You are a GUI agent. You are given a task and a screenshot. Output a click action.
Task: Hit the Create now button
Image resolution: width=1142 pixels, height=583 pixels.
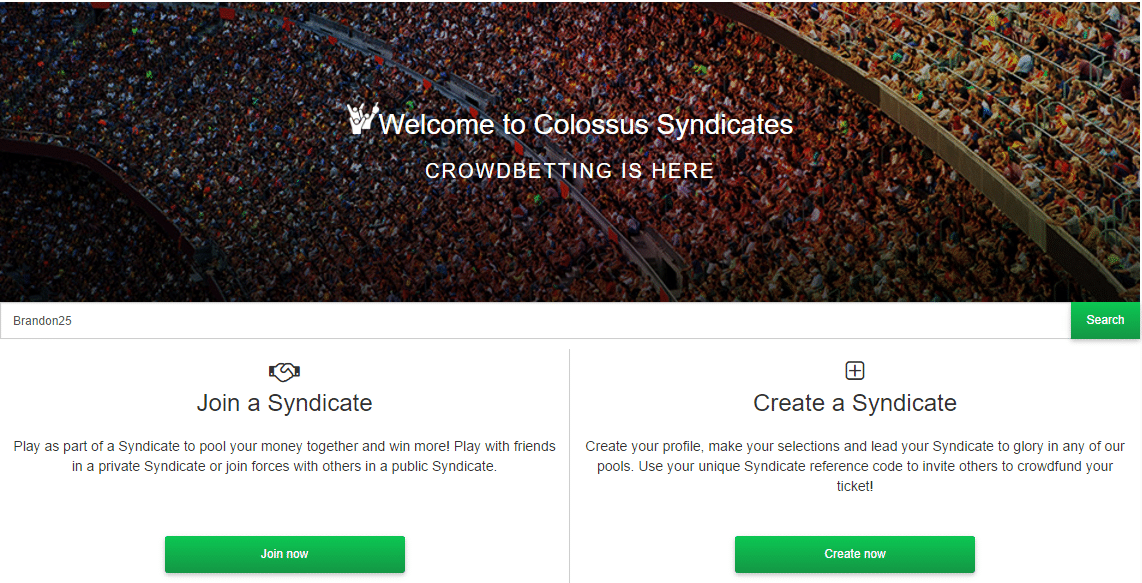[854, 554]
